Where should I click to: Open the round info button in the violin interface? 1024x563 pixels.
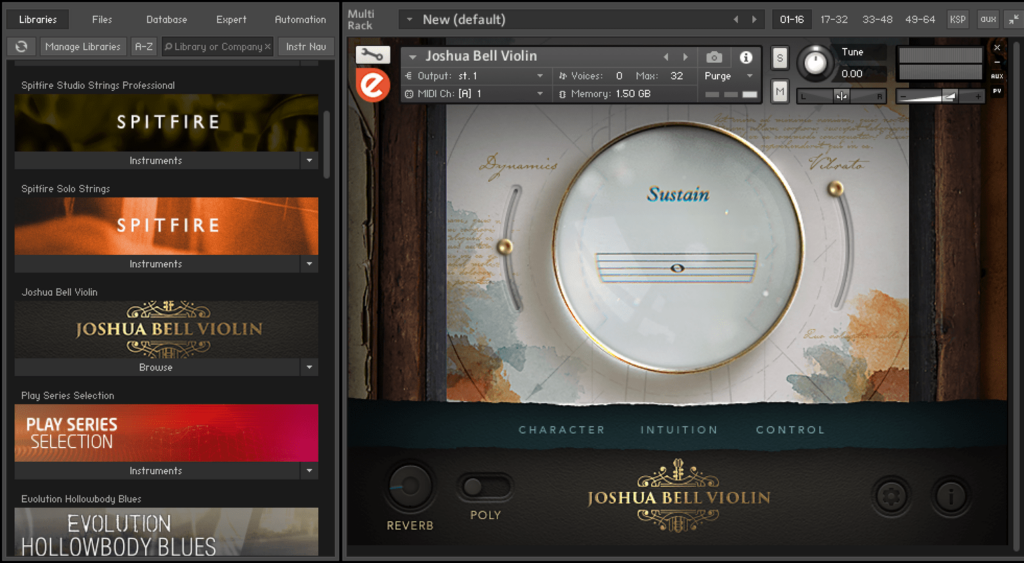(951, 496)
